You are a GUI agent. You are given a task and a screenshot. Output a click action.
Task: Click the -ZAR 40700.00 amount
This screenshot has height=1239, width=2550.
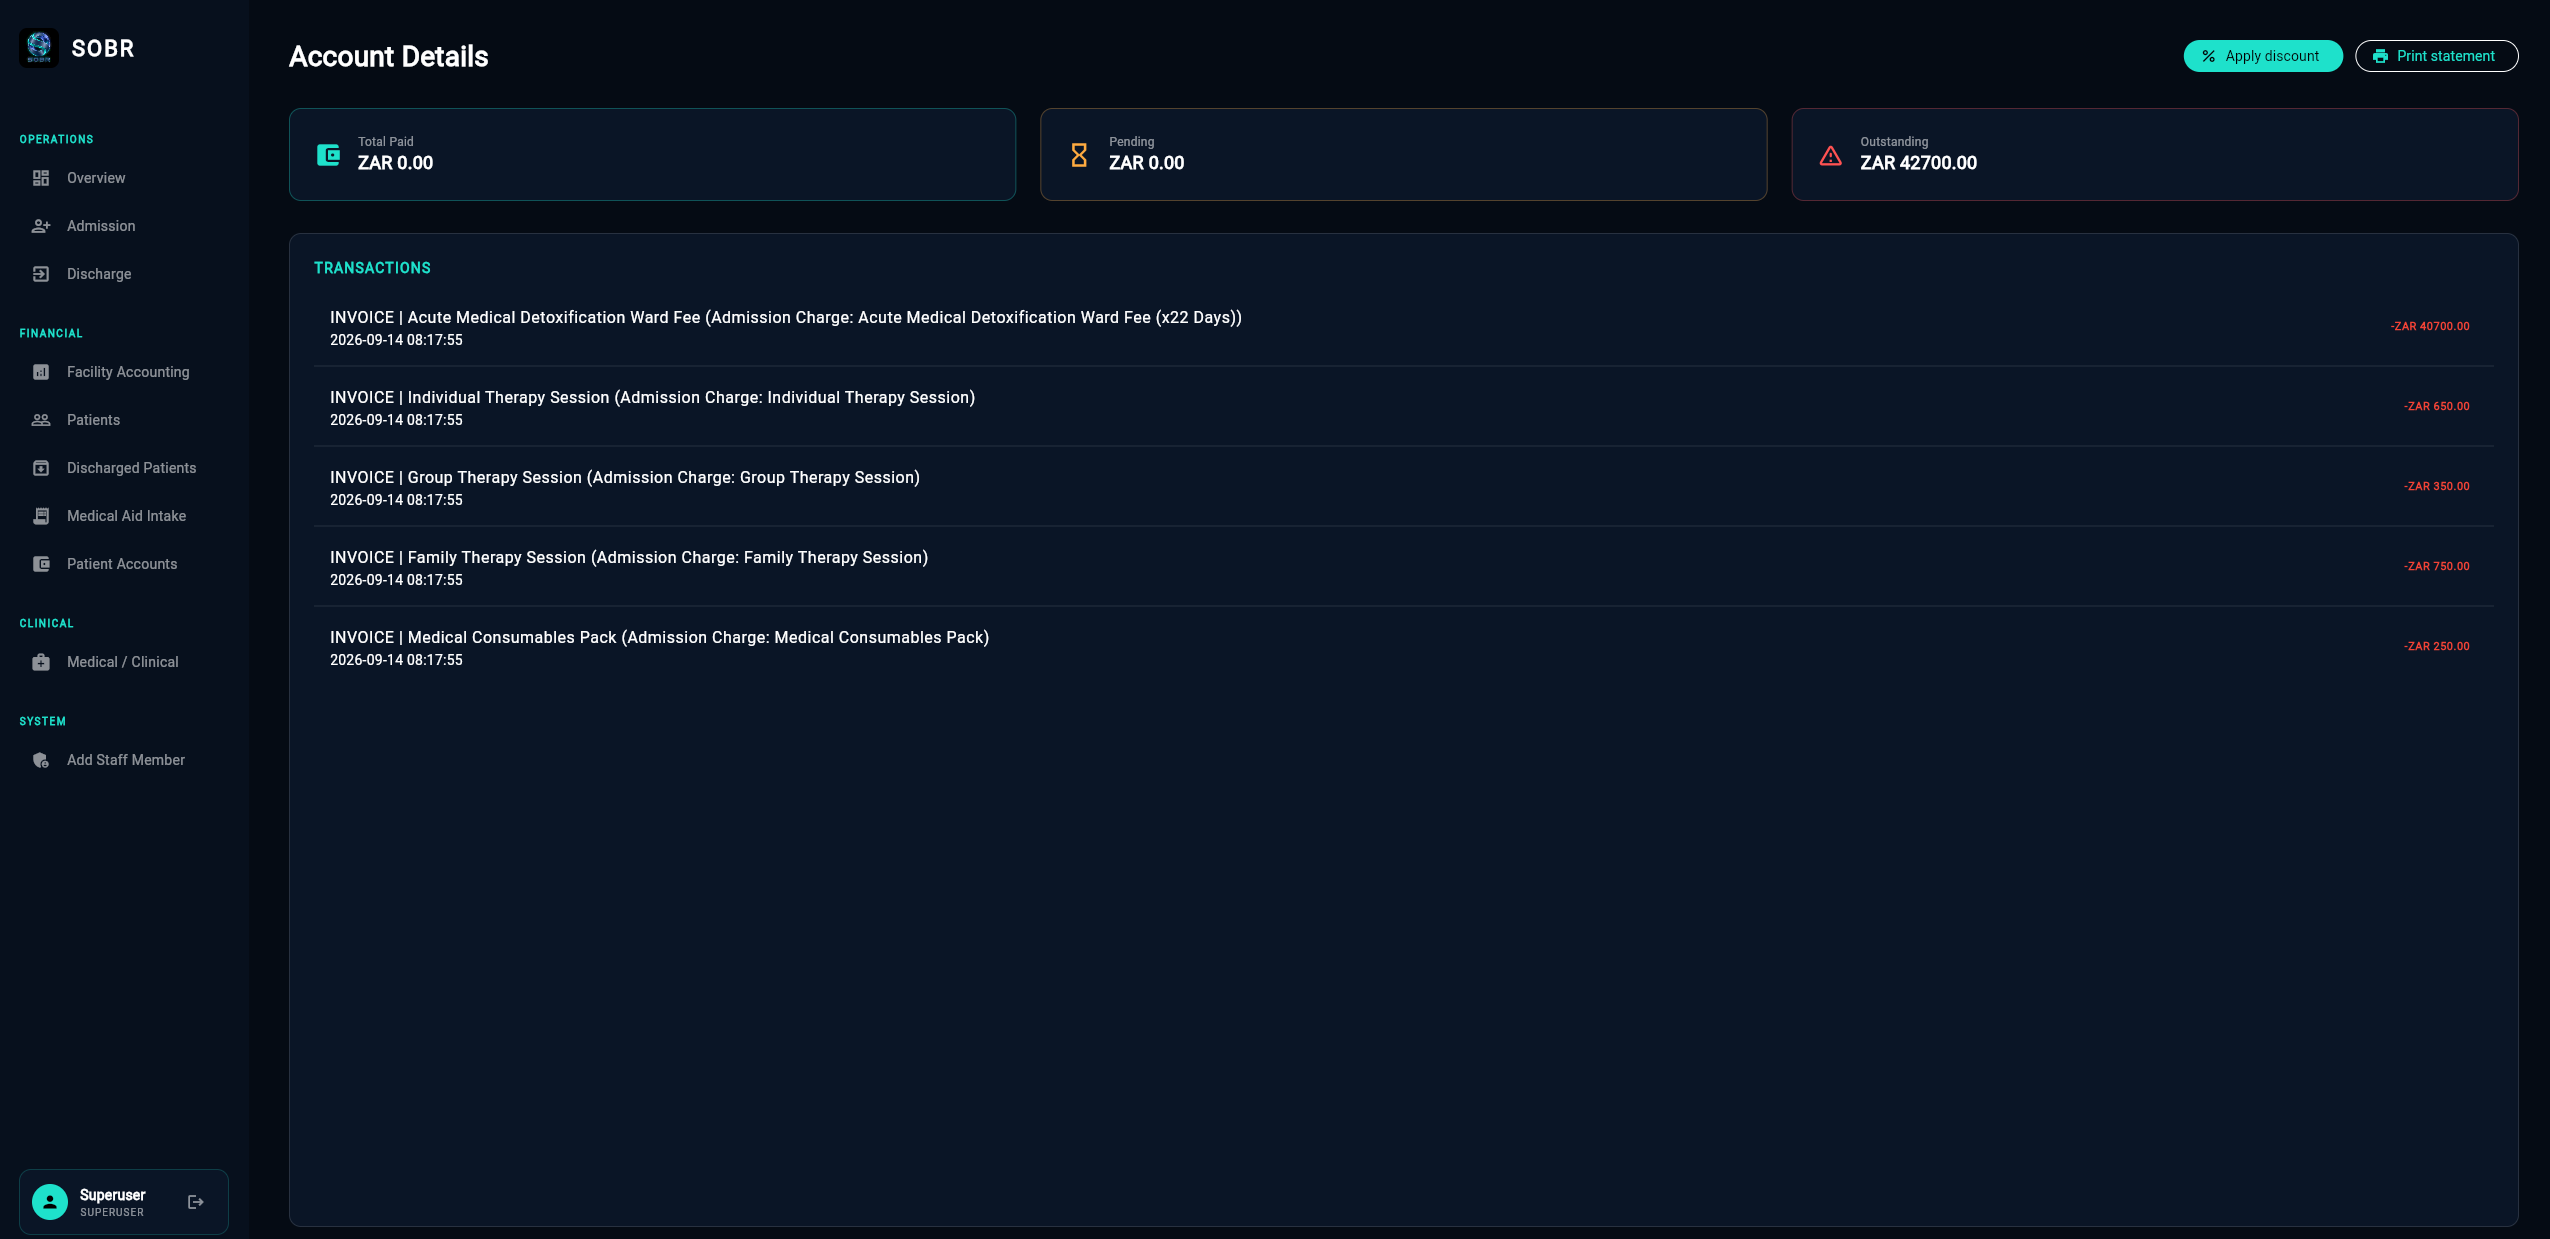click(2429, 326)
